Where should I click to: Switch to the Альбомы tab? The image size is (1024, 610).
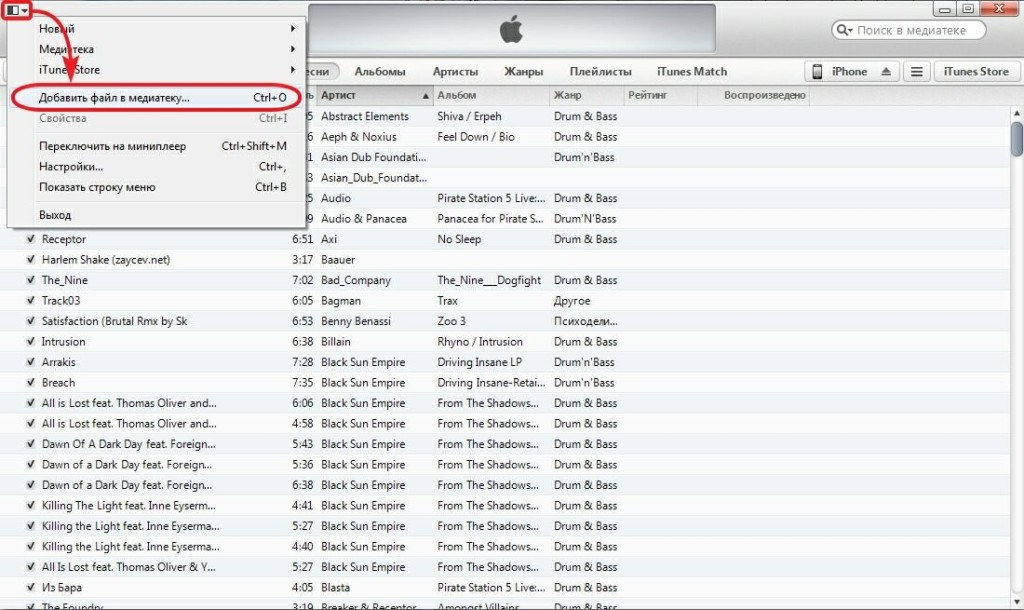pyautogui.click(x=380, y=72)
